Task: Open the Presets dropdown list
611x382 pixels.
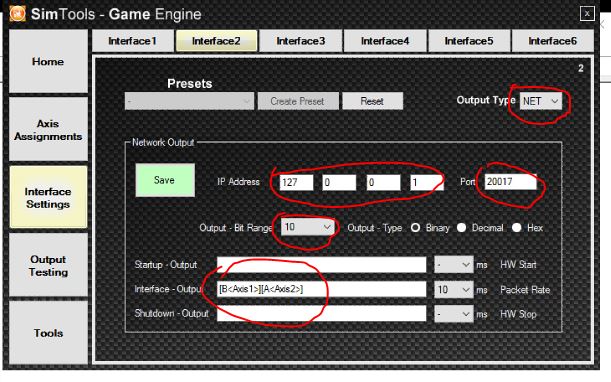Action: pos(189,101)
